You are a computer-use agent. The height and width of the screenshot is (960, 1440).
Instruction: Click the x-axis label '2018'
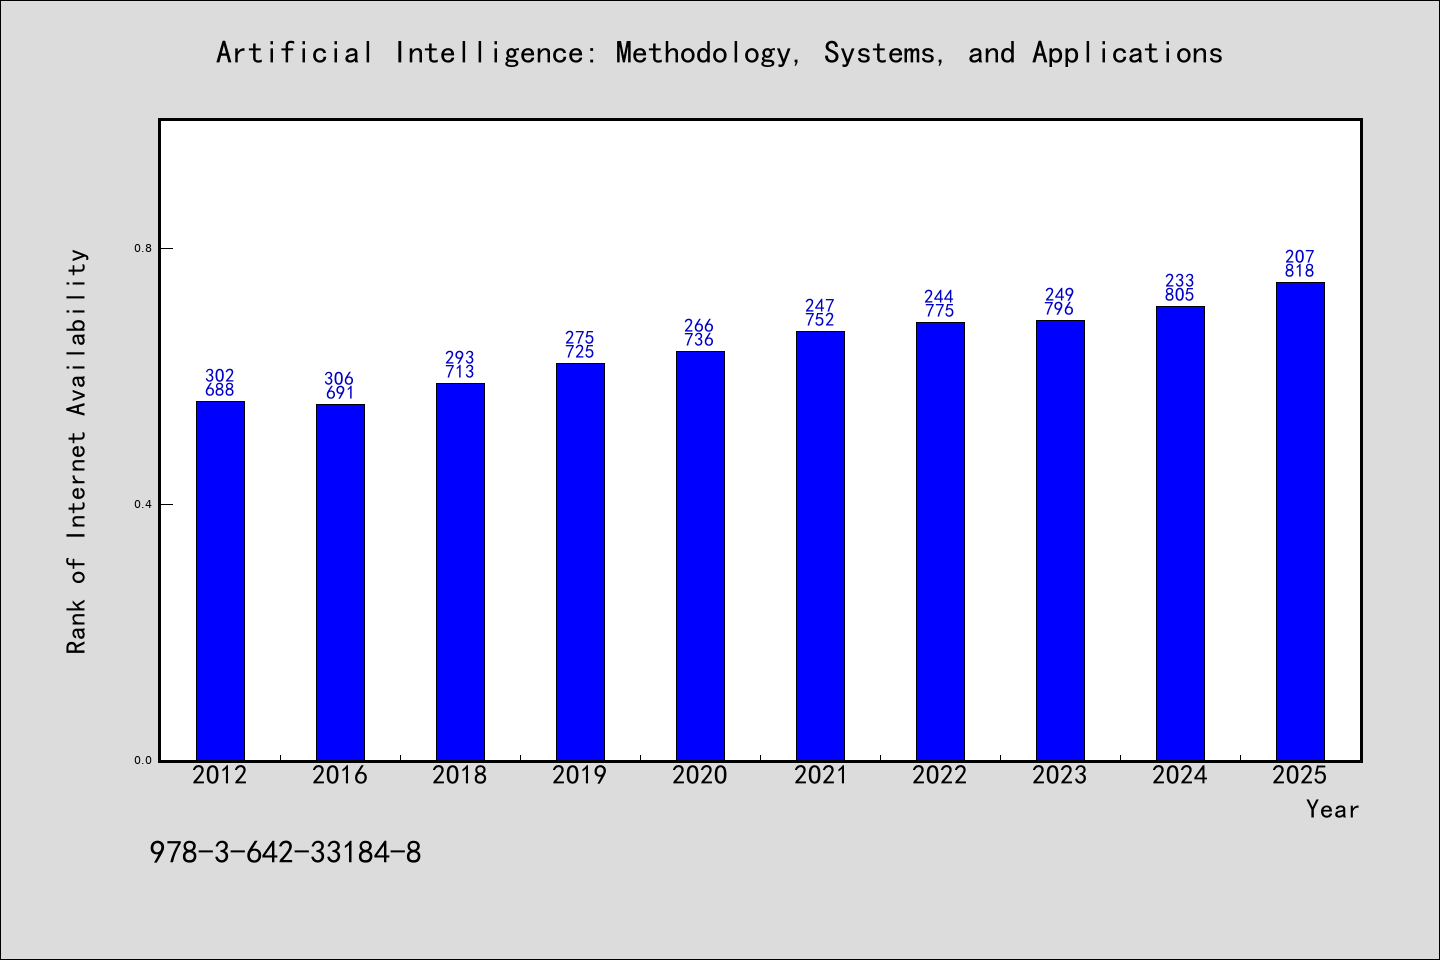[x=460, y=775]
